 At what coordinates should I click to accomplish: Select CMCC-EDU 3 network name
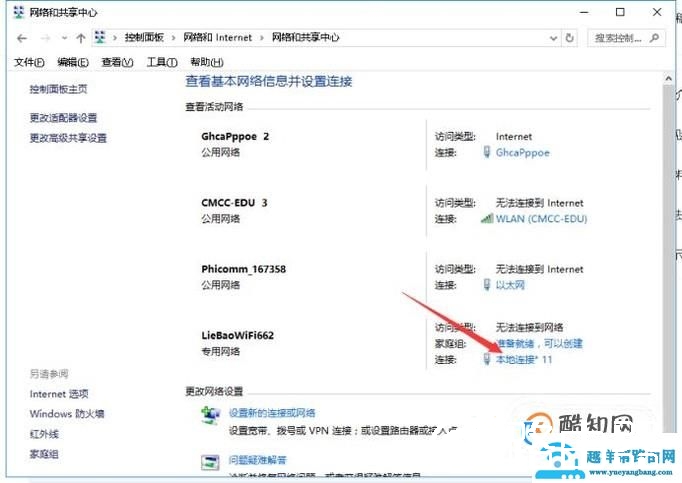(234, 203)
